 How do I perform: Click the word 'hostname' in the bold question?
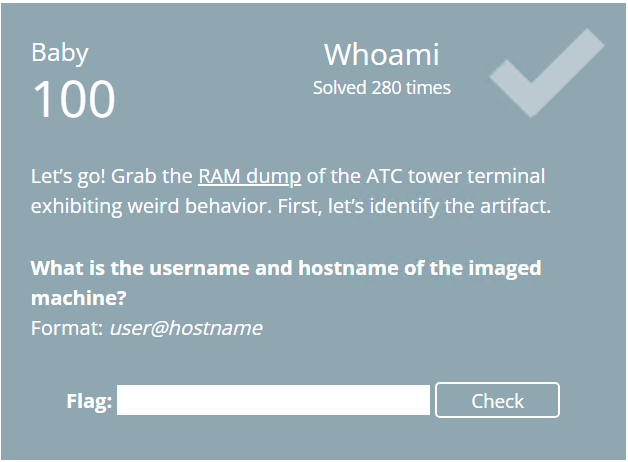(348, 268)
